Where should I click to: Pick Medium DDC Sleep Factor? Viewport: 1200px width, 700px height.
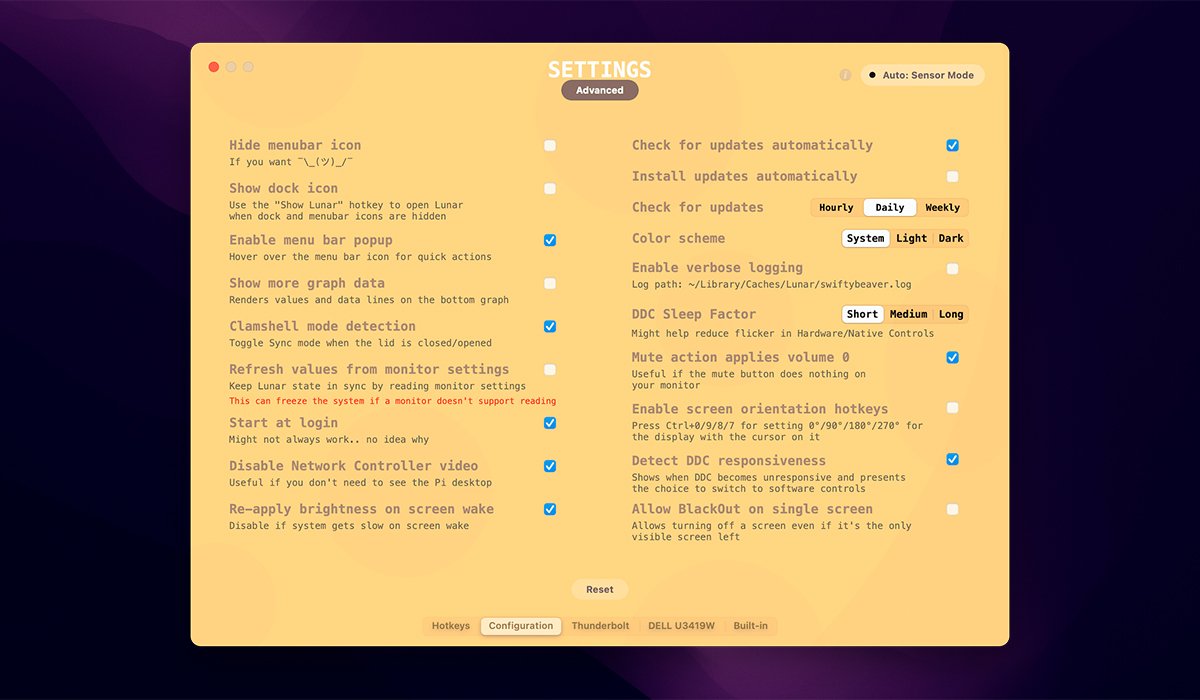pyautogui.click(x=908, y=314)
